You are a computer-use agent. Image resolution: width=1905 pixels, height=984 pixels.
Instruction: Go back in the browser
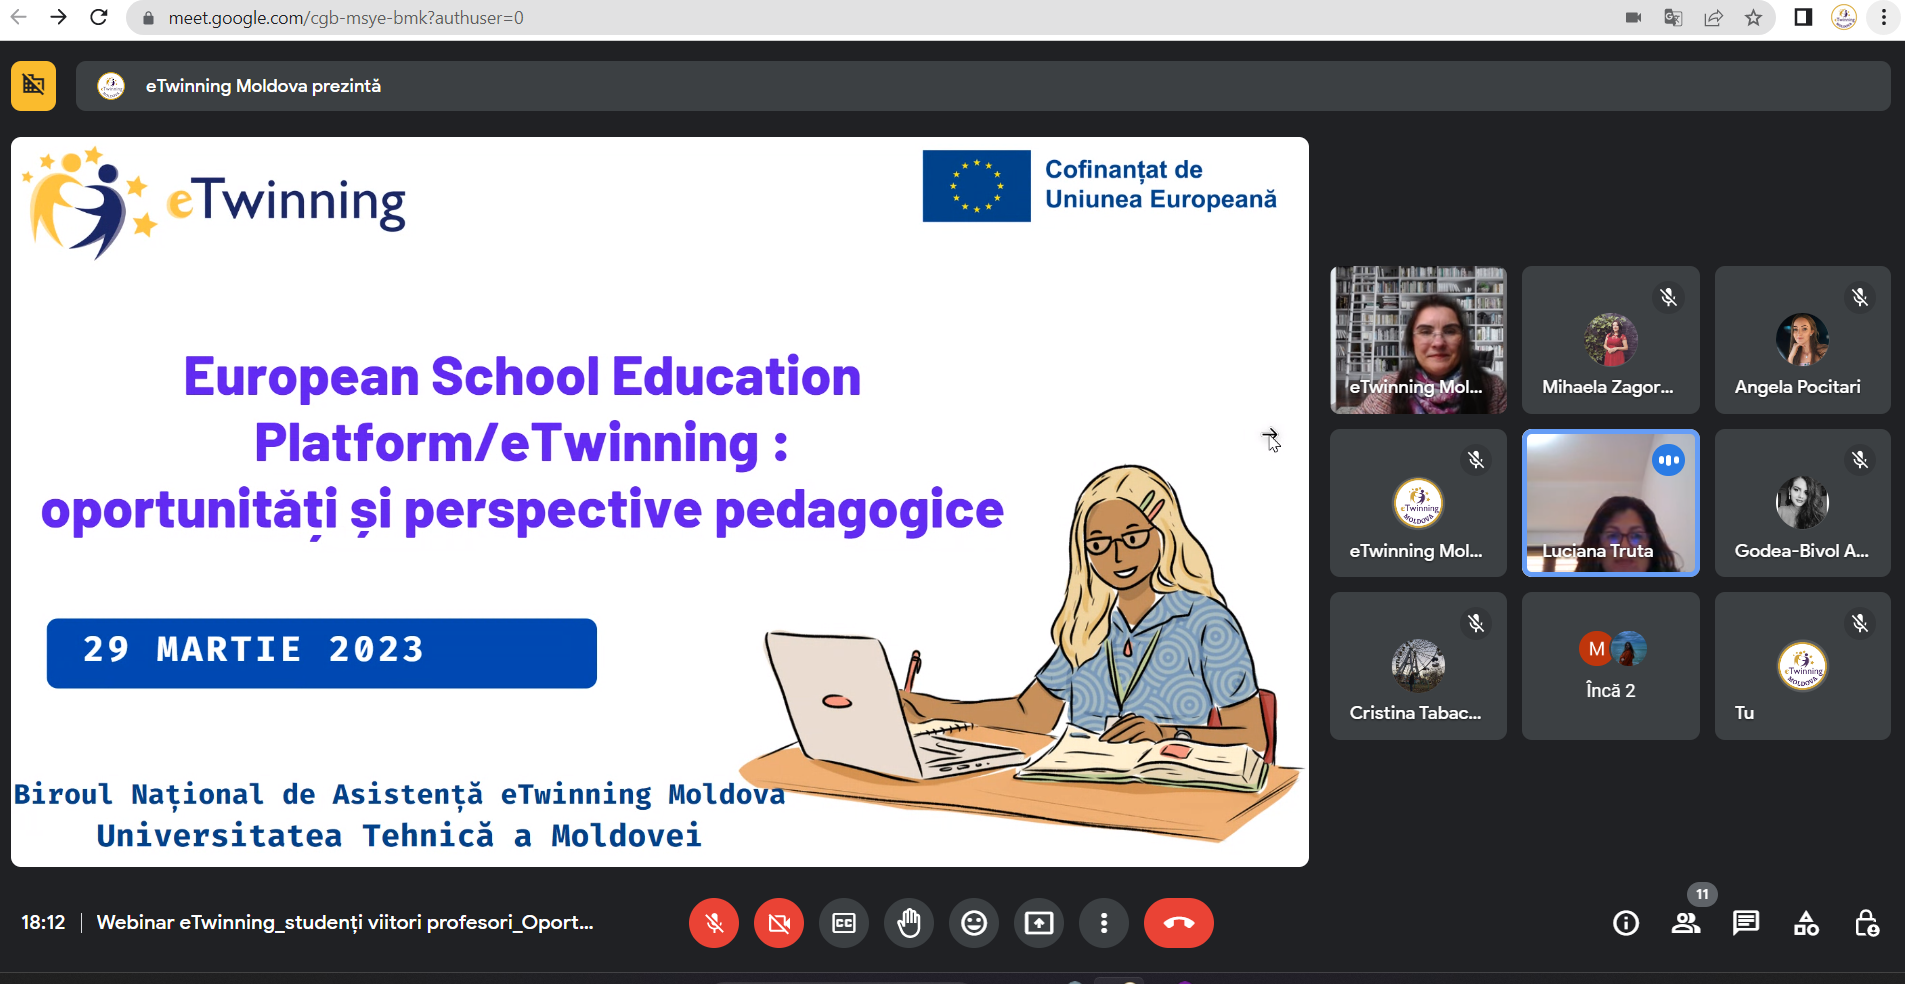point(19,17)
